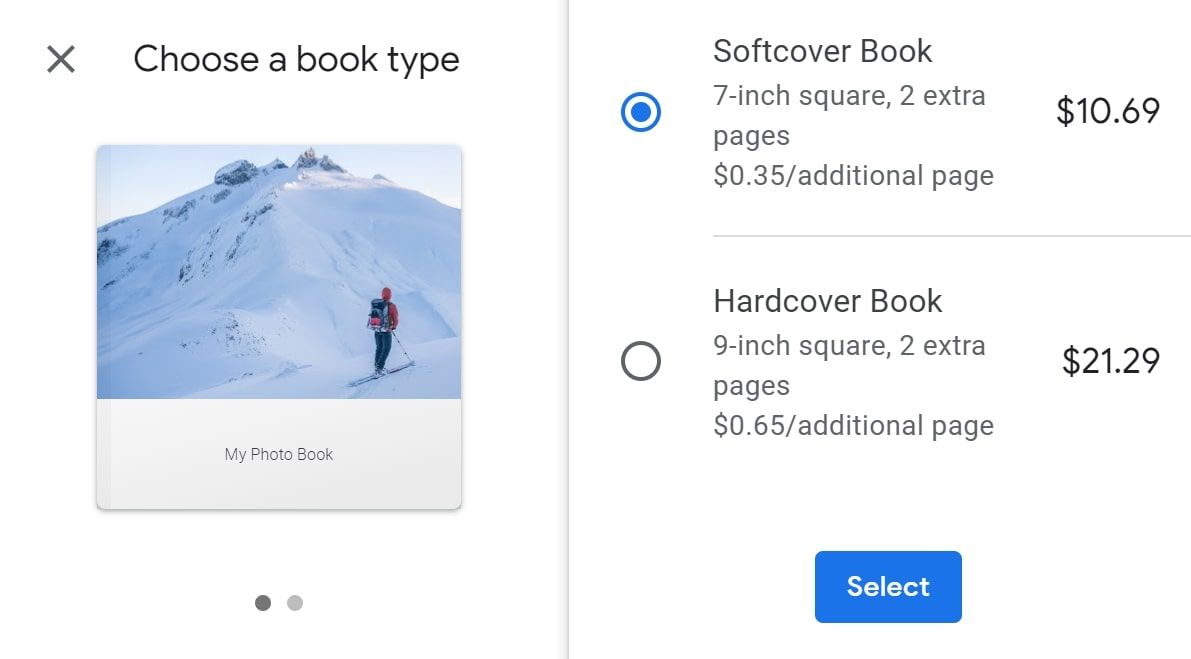Viewport: 1191px width, 659px height.
Task: Click the Hardcover Book heading text
Action: tap(827, 300)
